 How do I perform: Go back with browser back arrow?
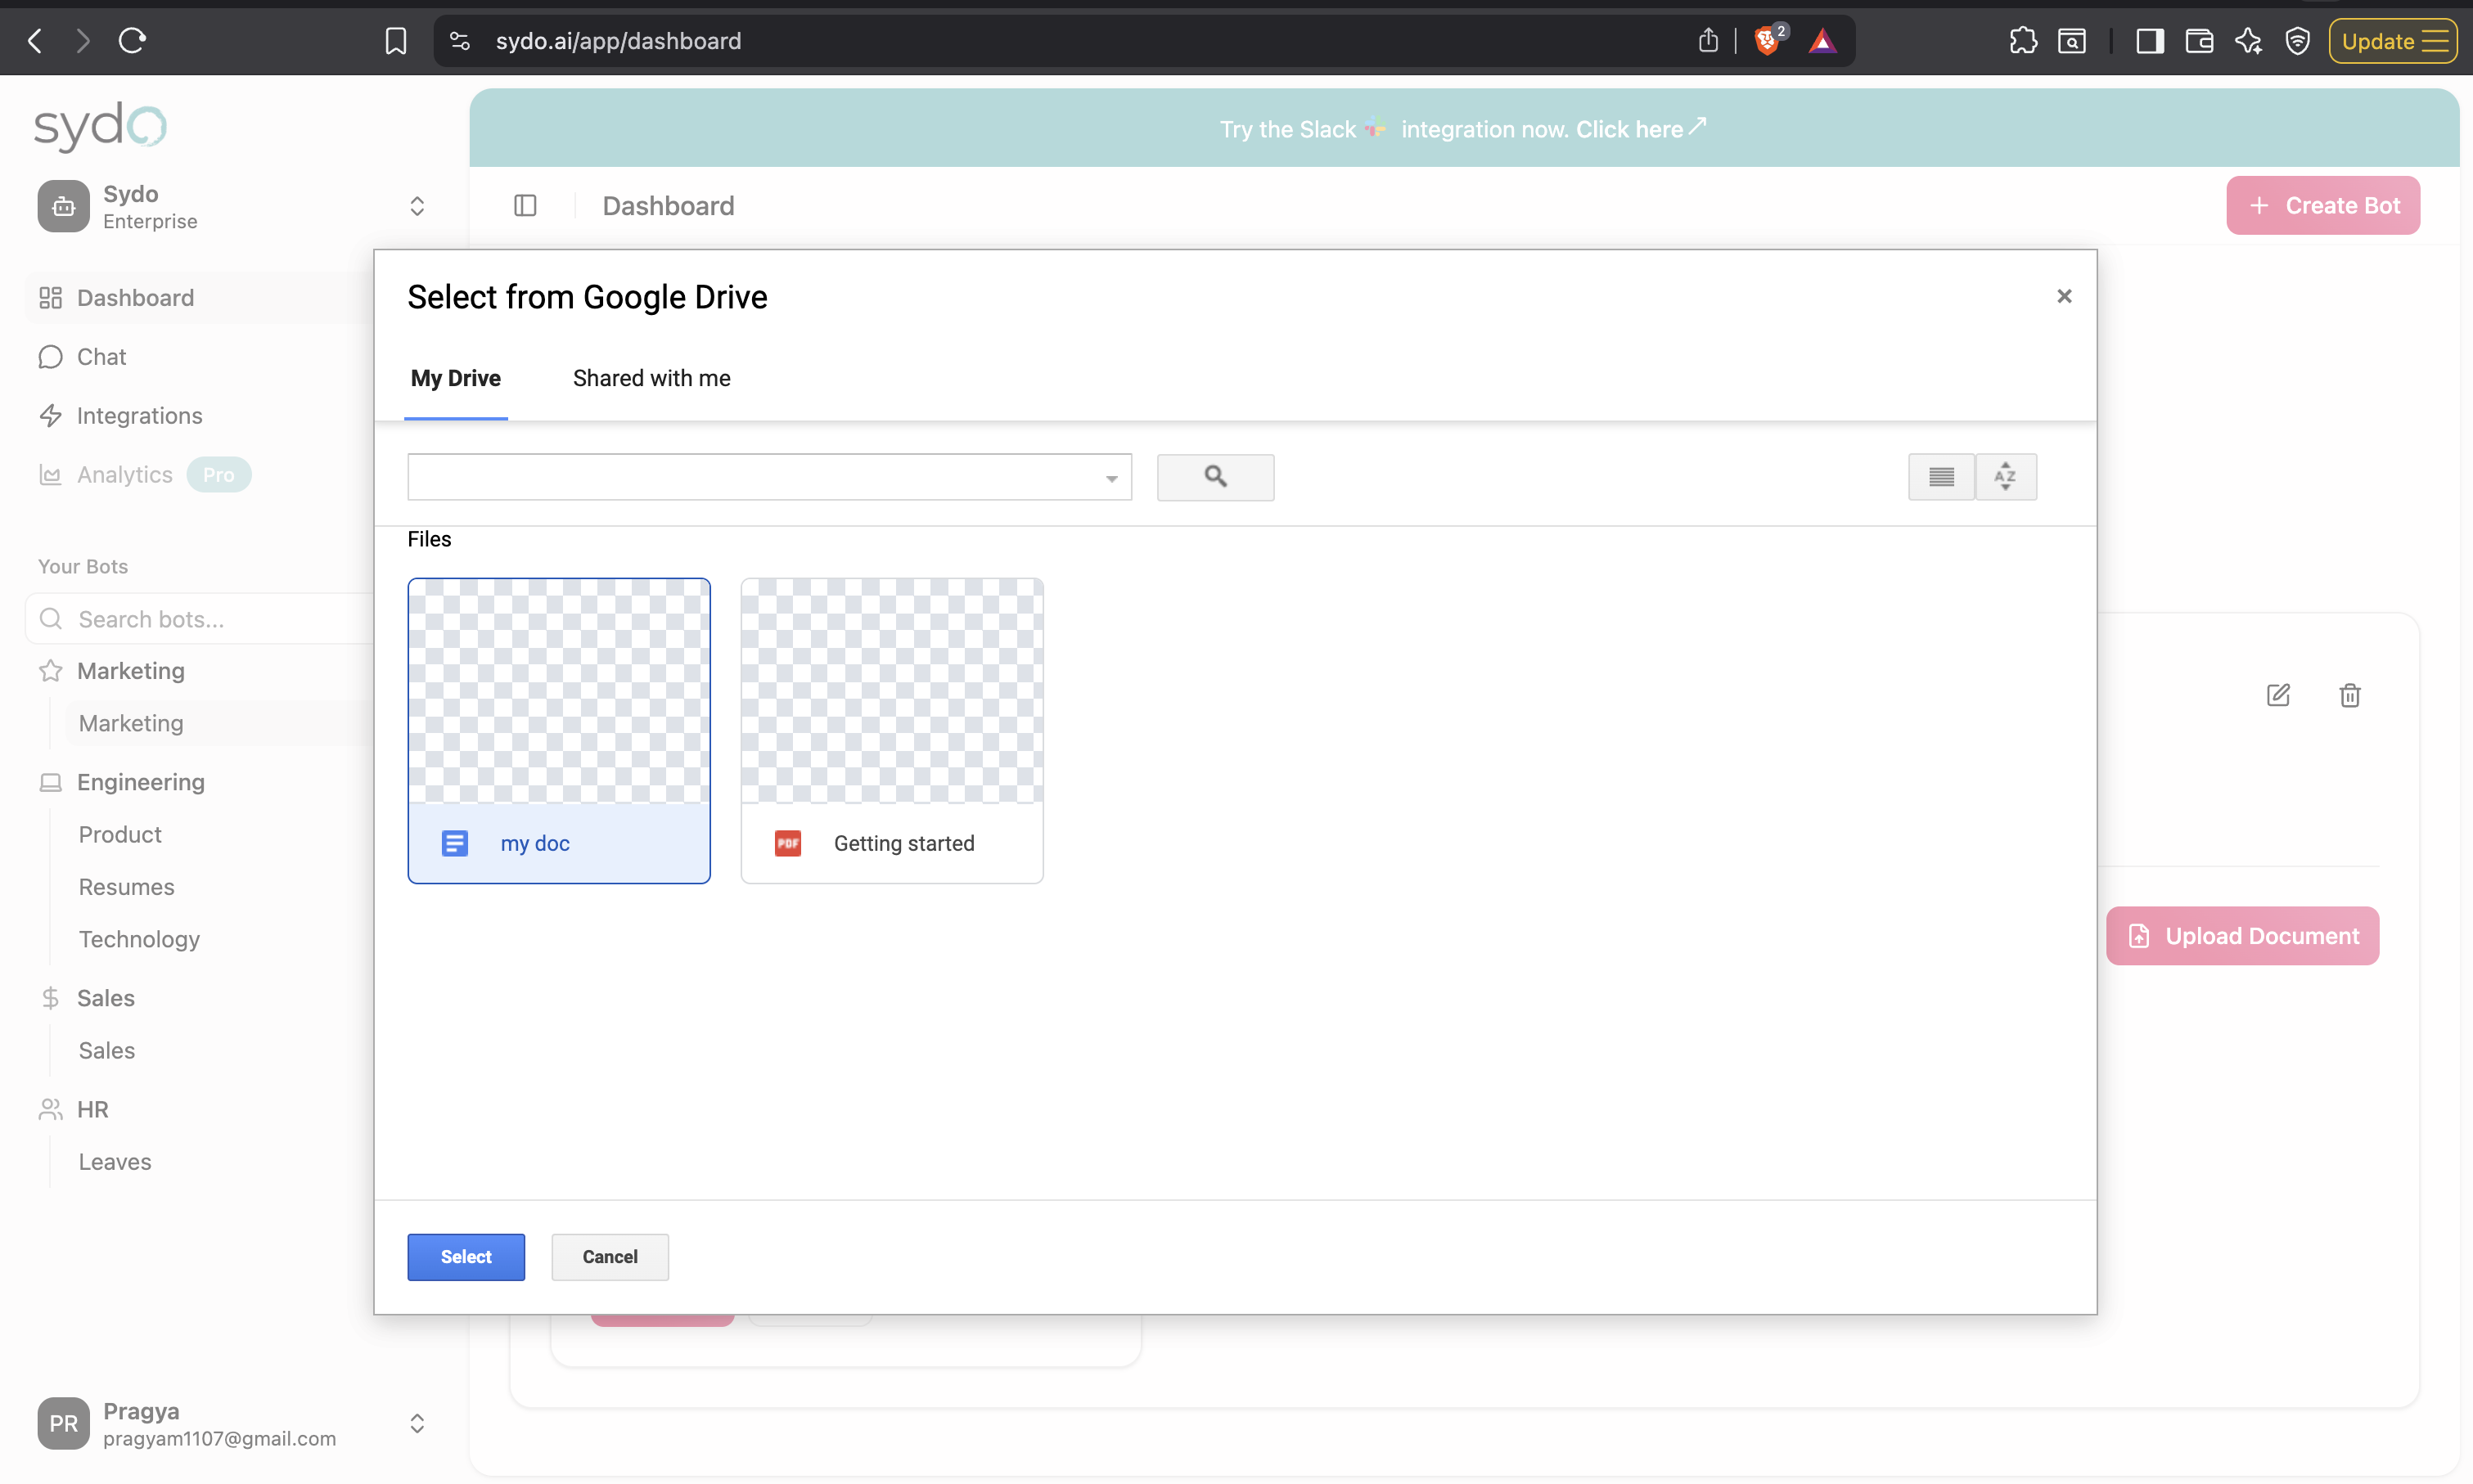[x=35, y=41]
